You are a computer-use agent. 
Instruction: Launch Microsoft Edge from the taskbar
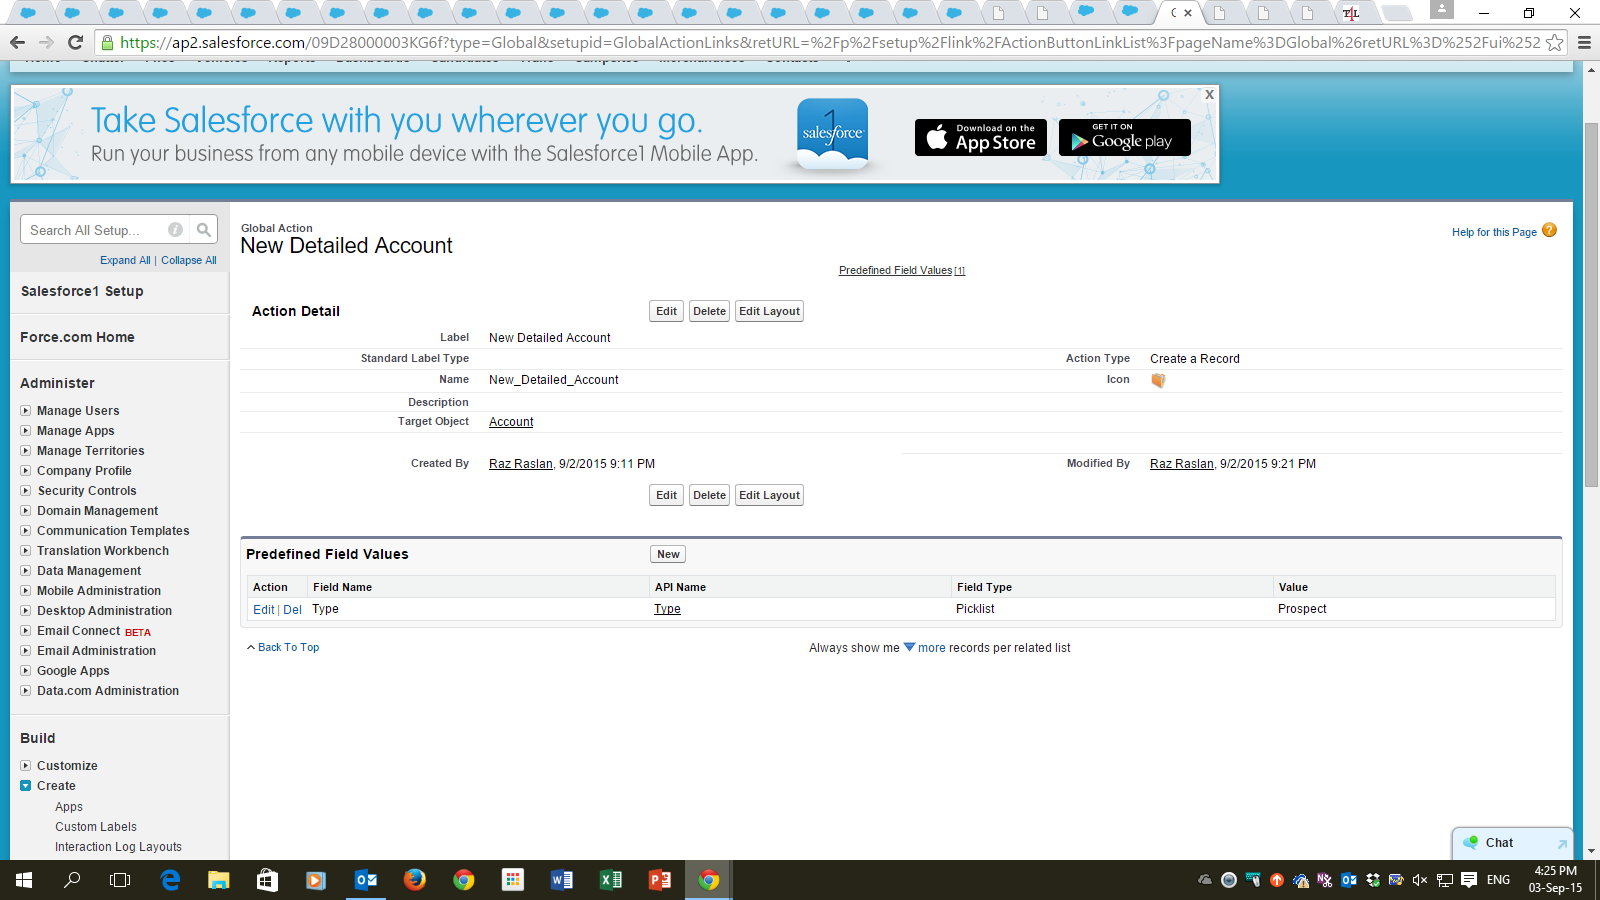[x=170, y=880]
